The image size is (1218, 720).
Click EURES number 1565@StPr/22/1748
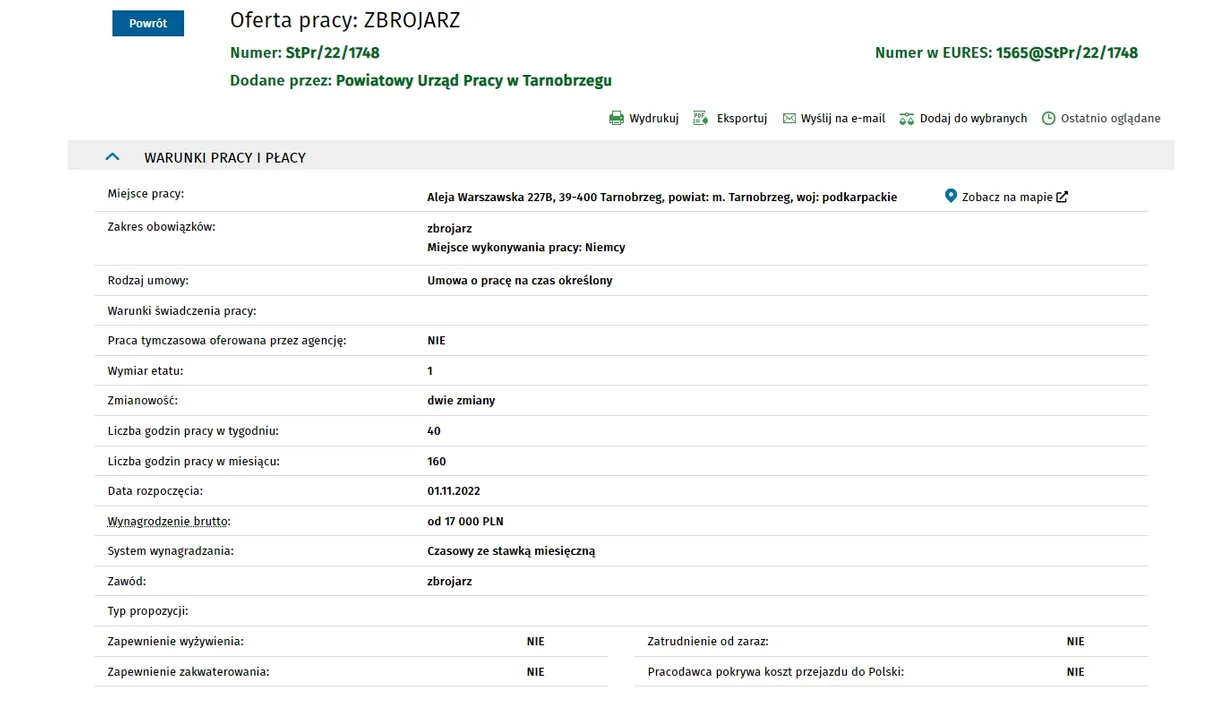(x=1067, y=53)
